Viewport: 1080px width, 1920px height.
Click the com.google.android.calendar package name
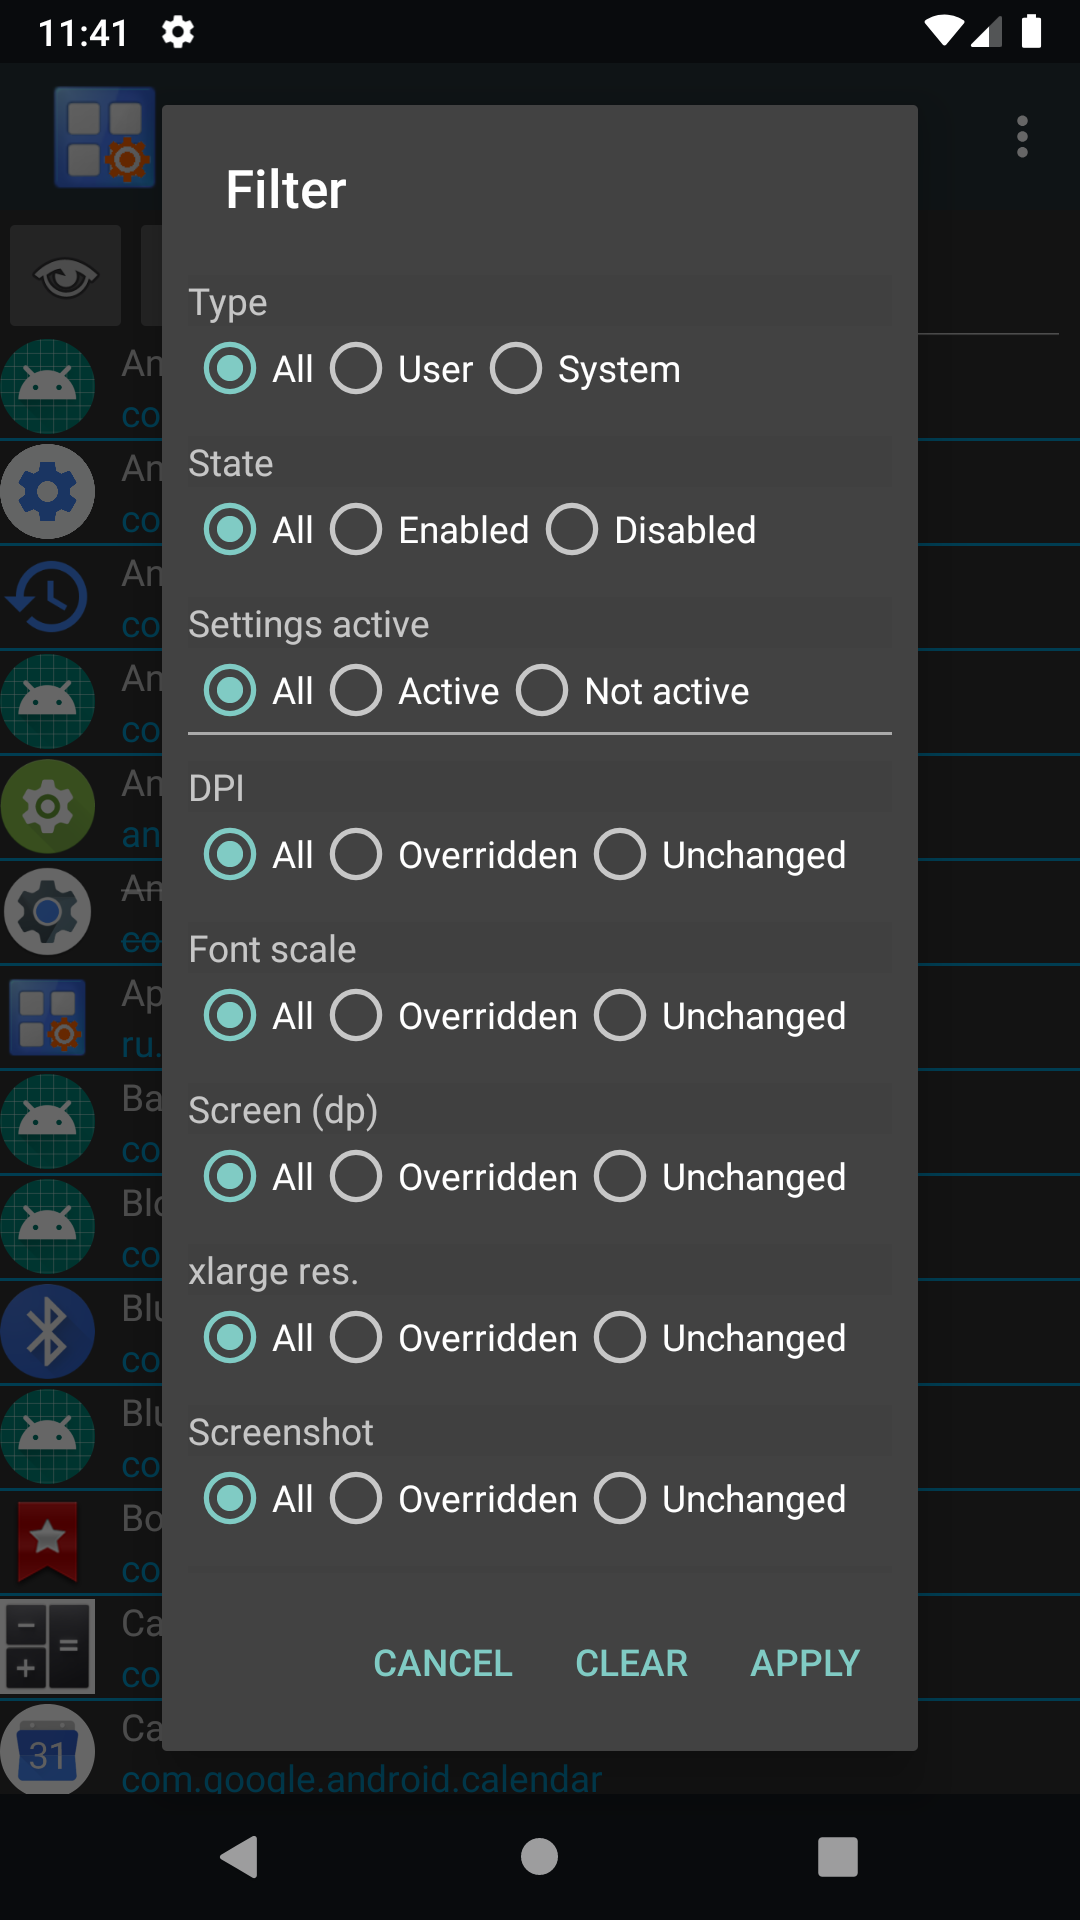click(361, 1778)
